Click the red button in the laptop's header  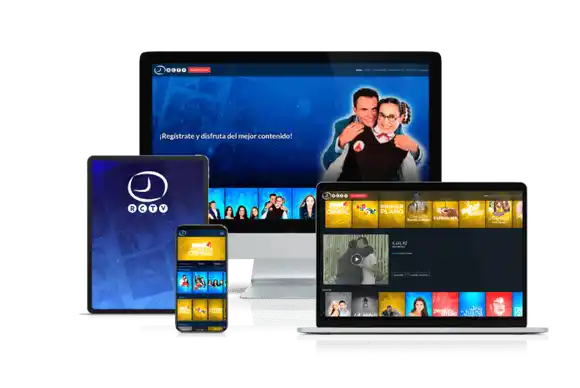358,196
